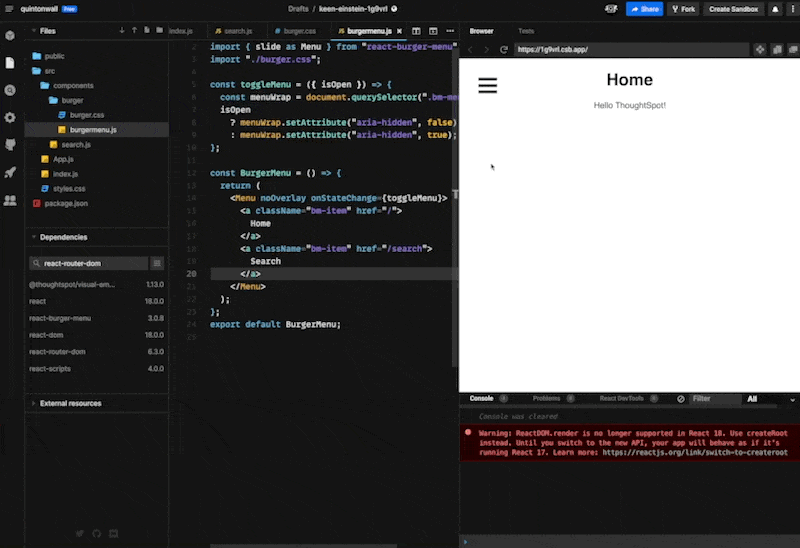Open the hamburger menu at top left

[9, 9]
